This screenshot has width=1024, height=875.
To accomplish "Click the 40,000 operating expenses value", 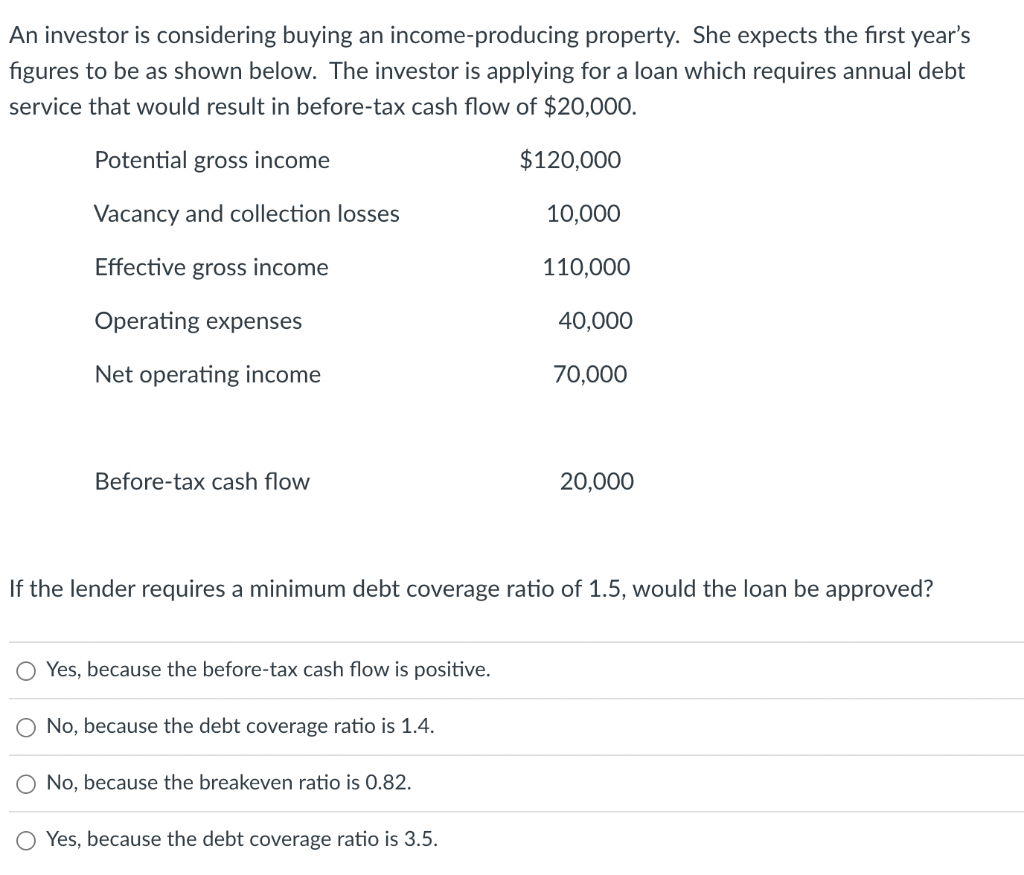I will 595,321.
